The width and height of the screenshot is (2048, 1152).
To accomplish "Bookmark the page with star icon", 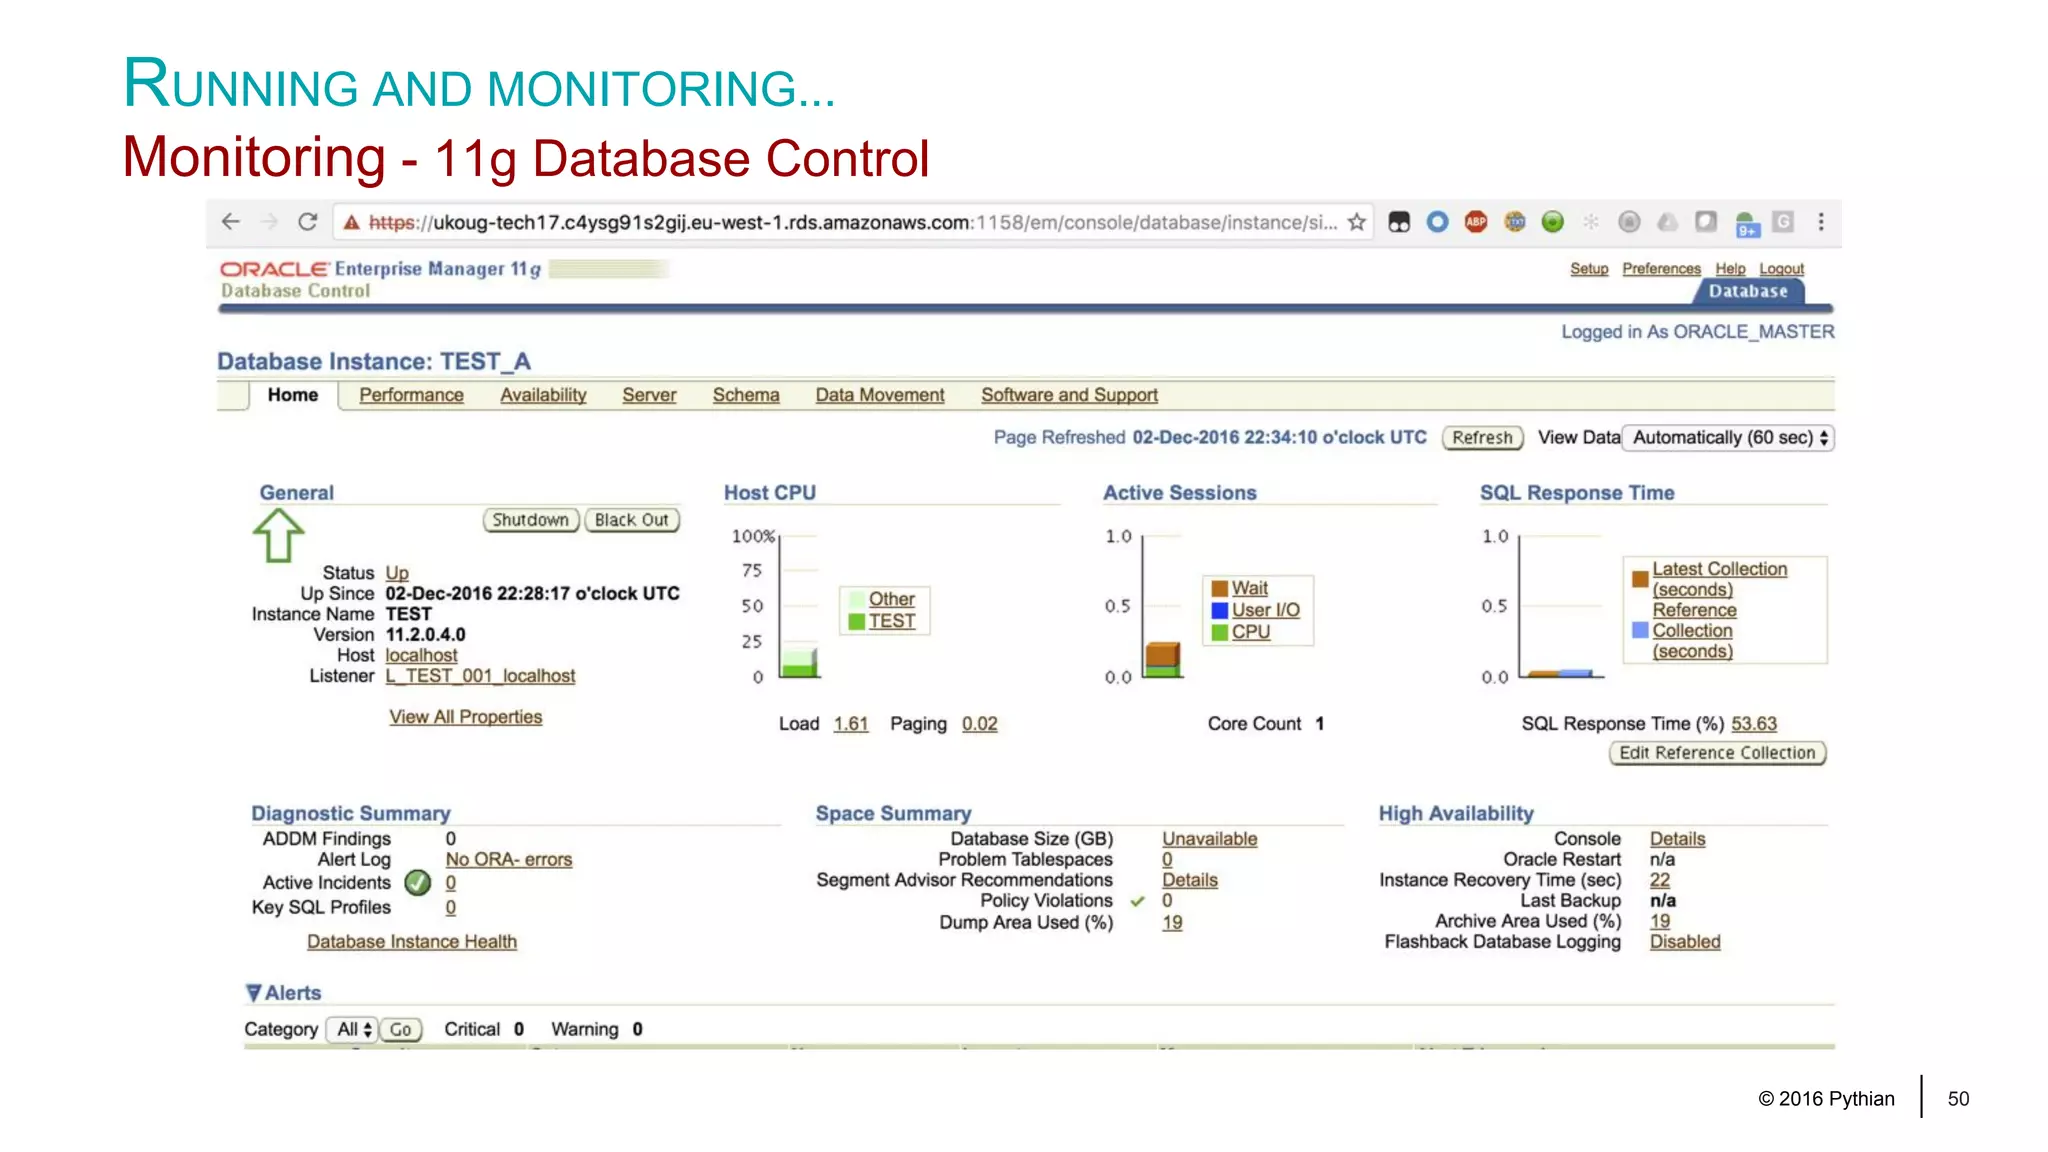I will [1356, 222].
